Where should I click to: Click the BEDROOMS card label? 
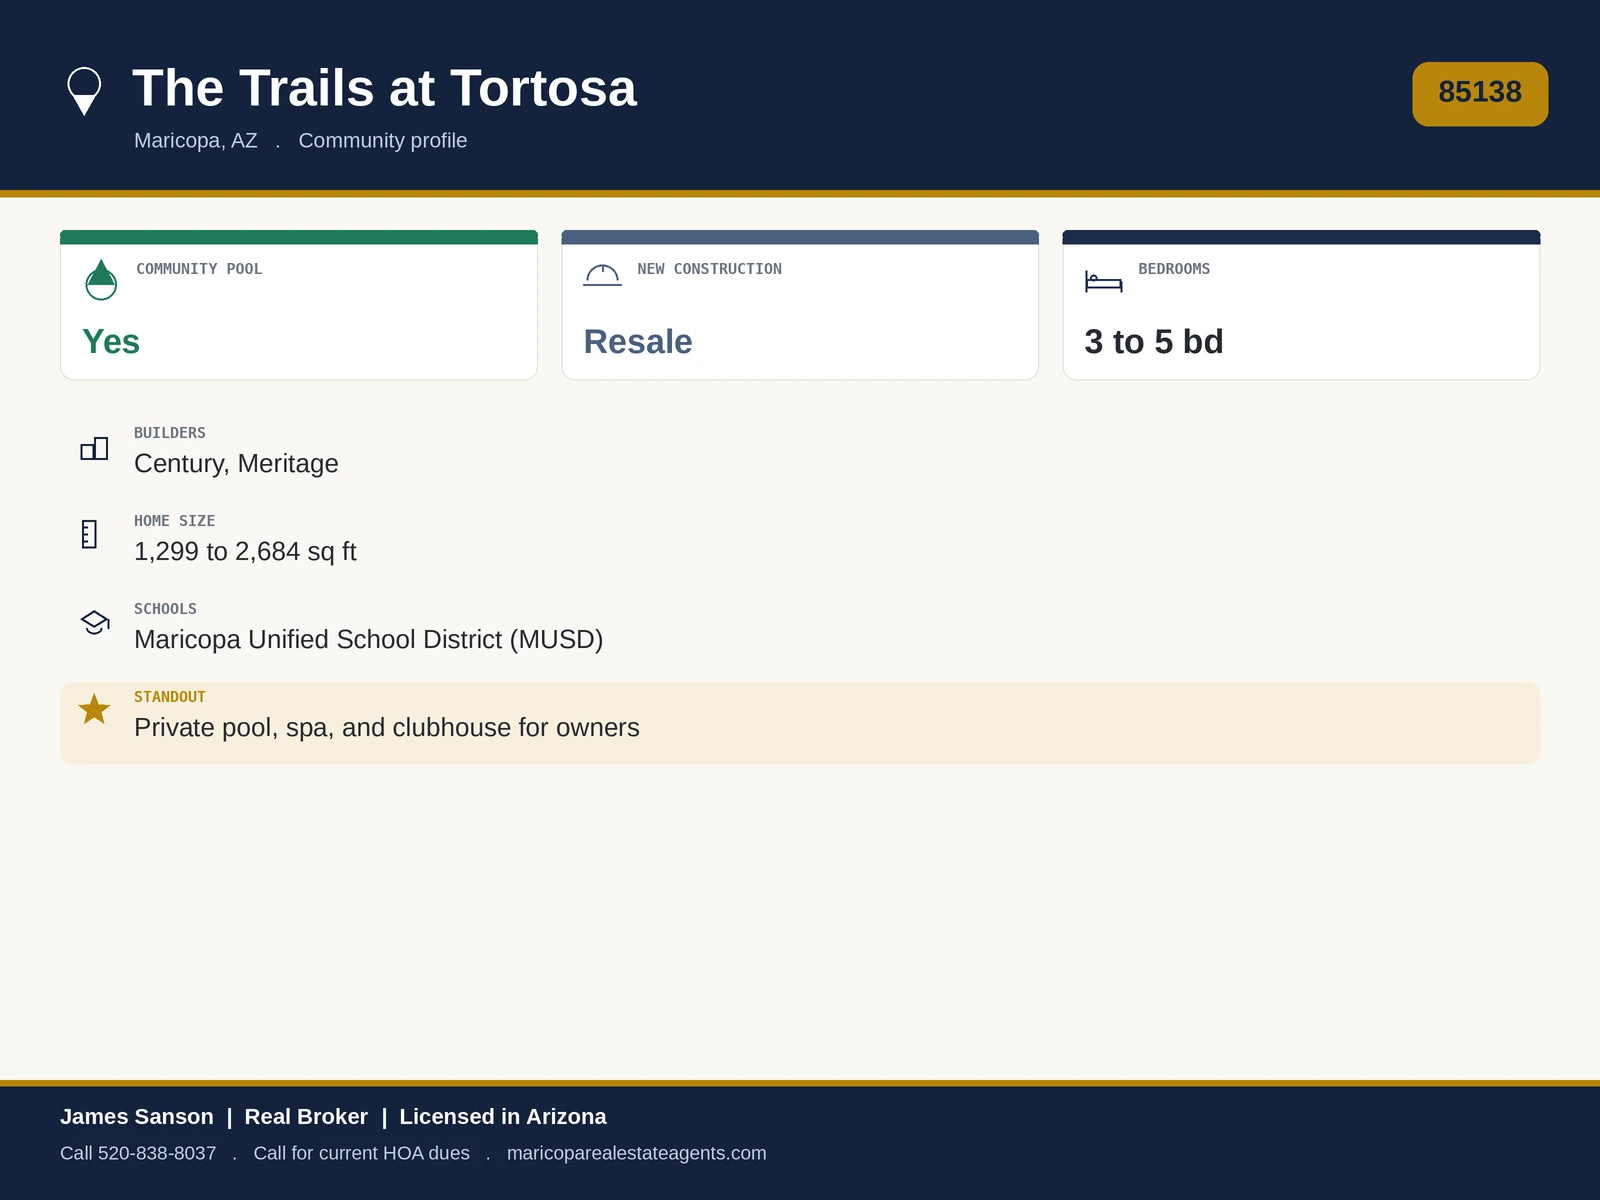coord(1174,269)
